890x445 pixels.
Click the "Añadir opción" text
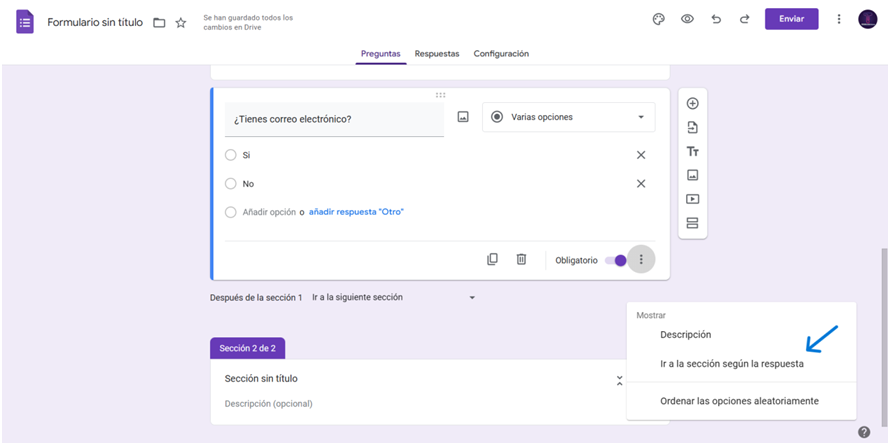269,212
